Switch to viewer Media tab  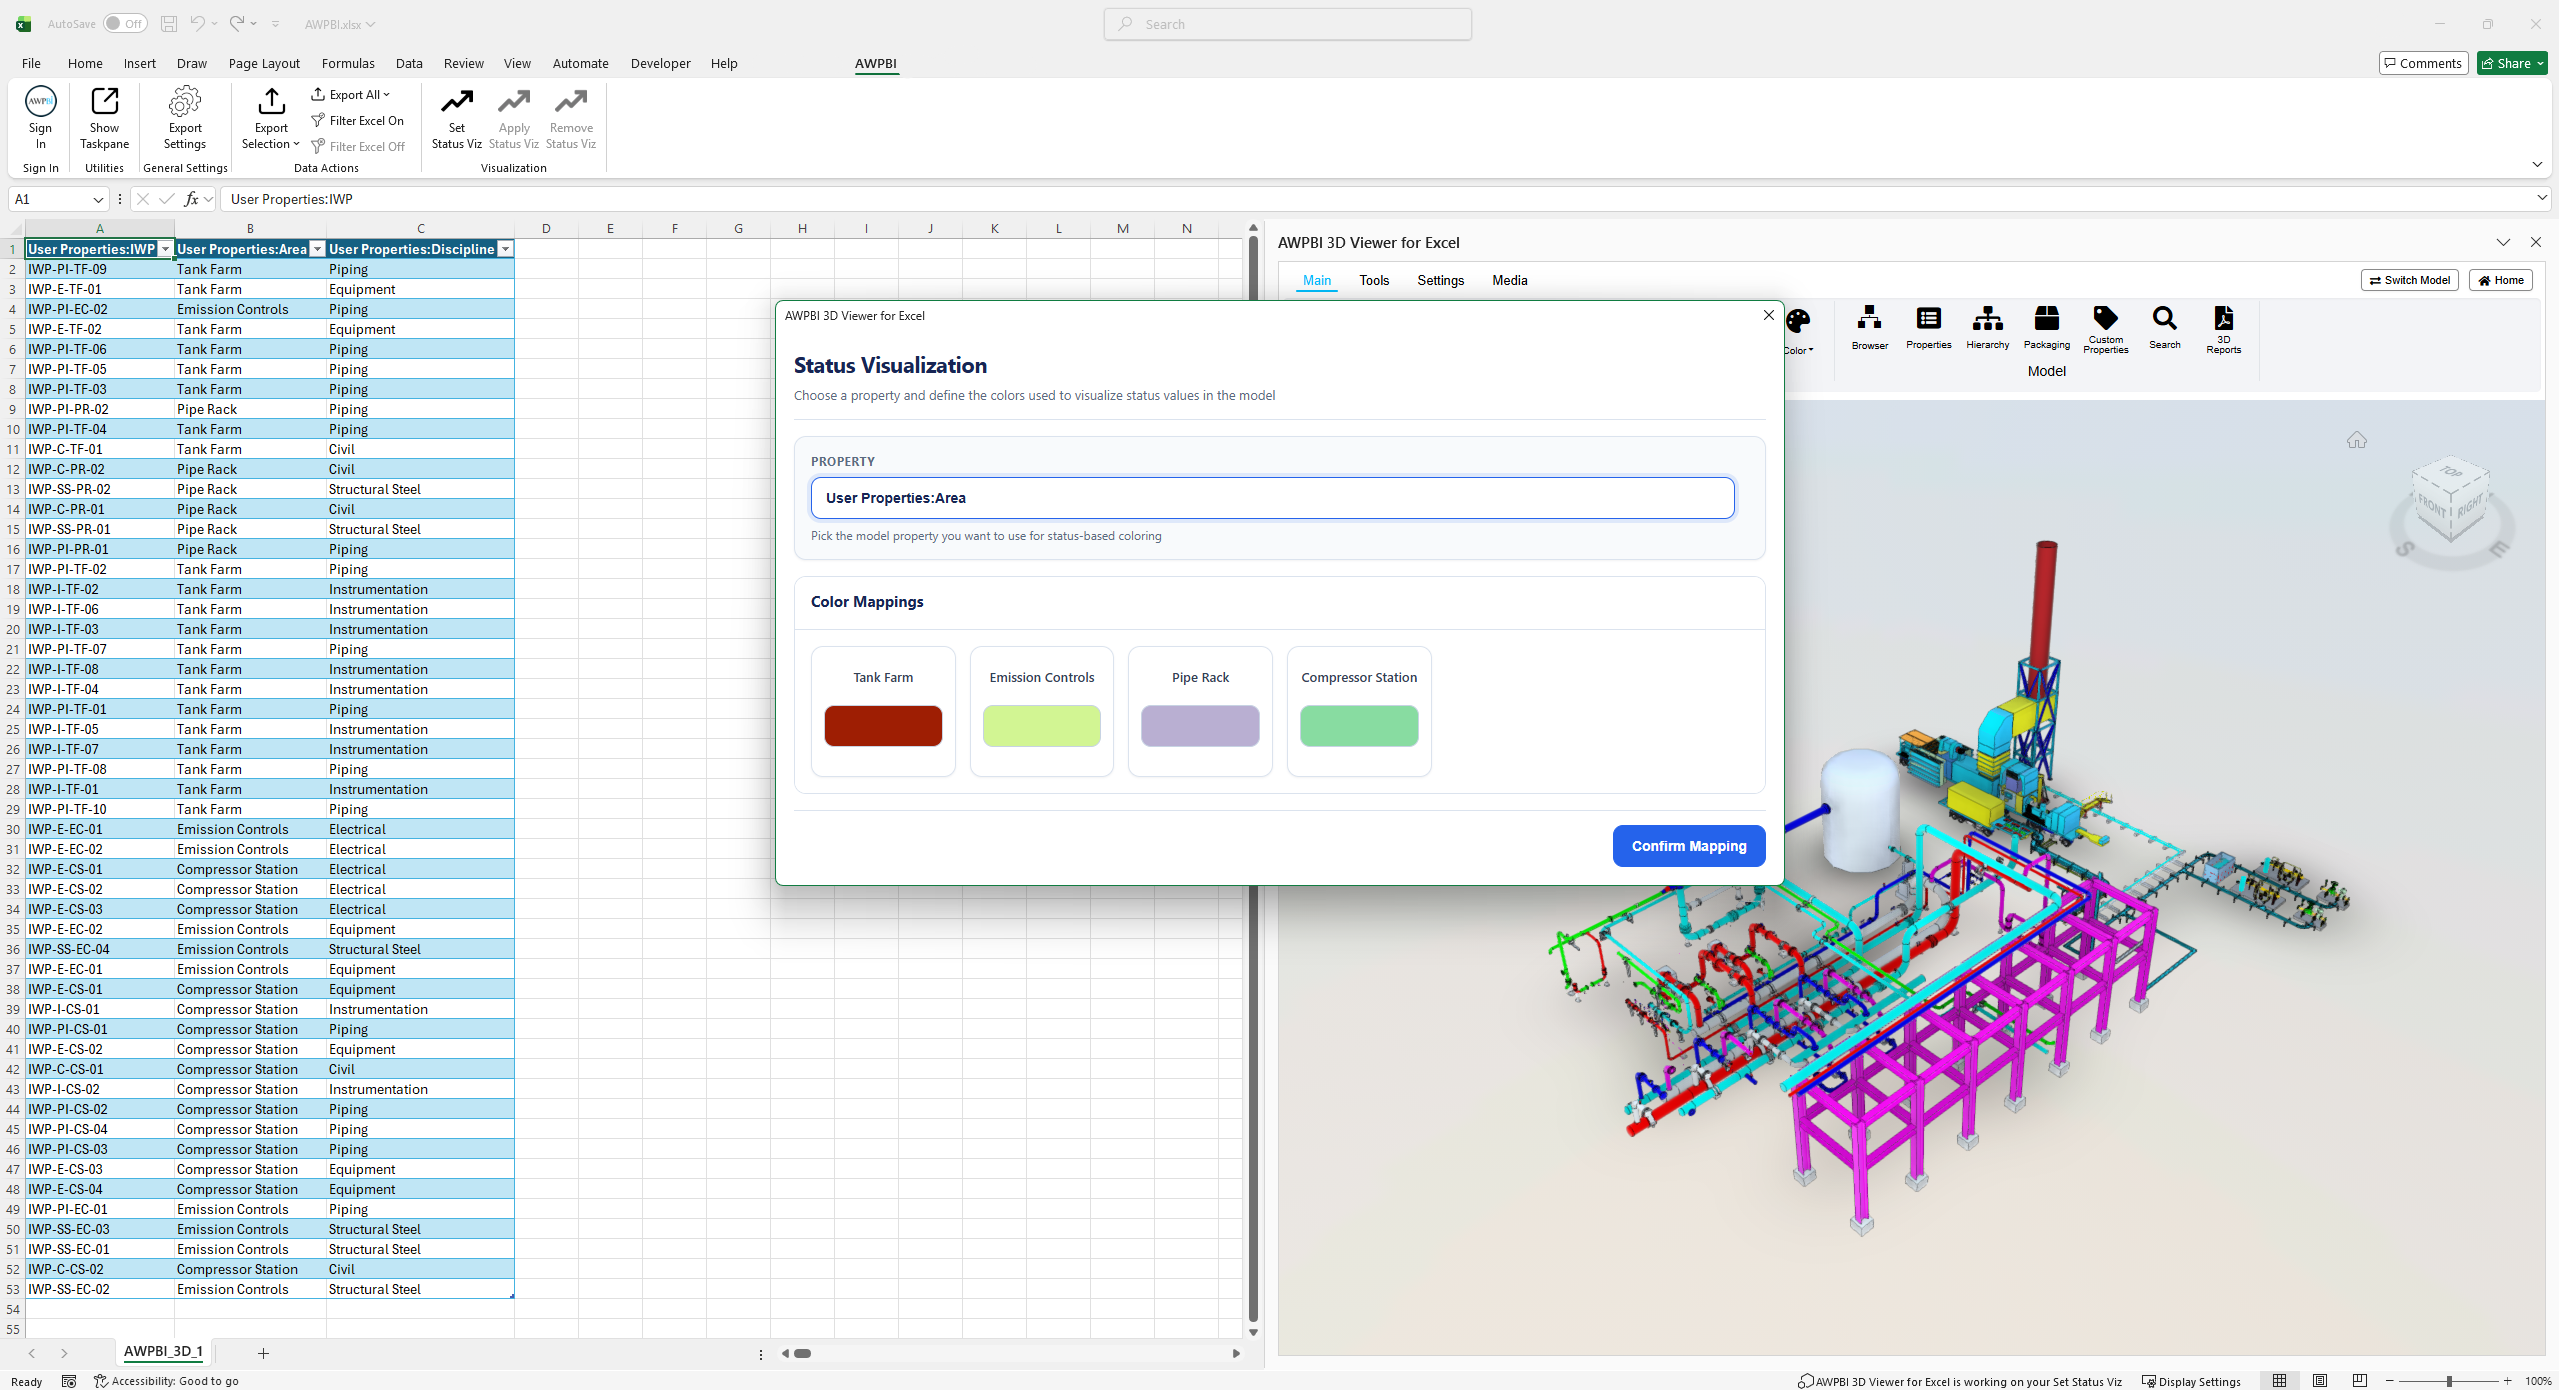point(1509,280)
